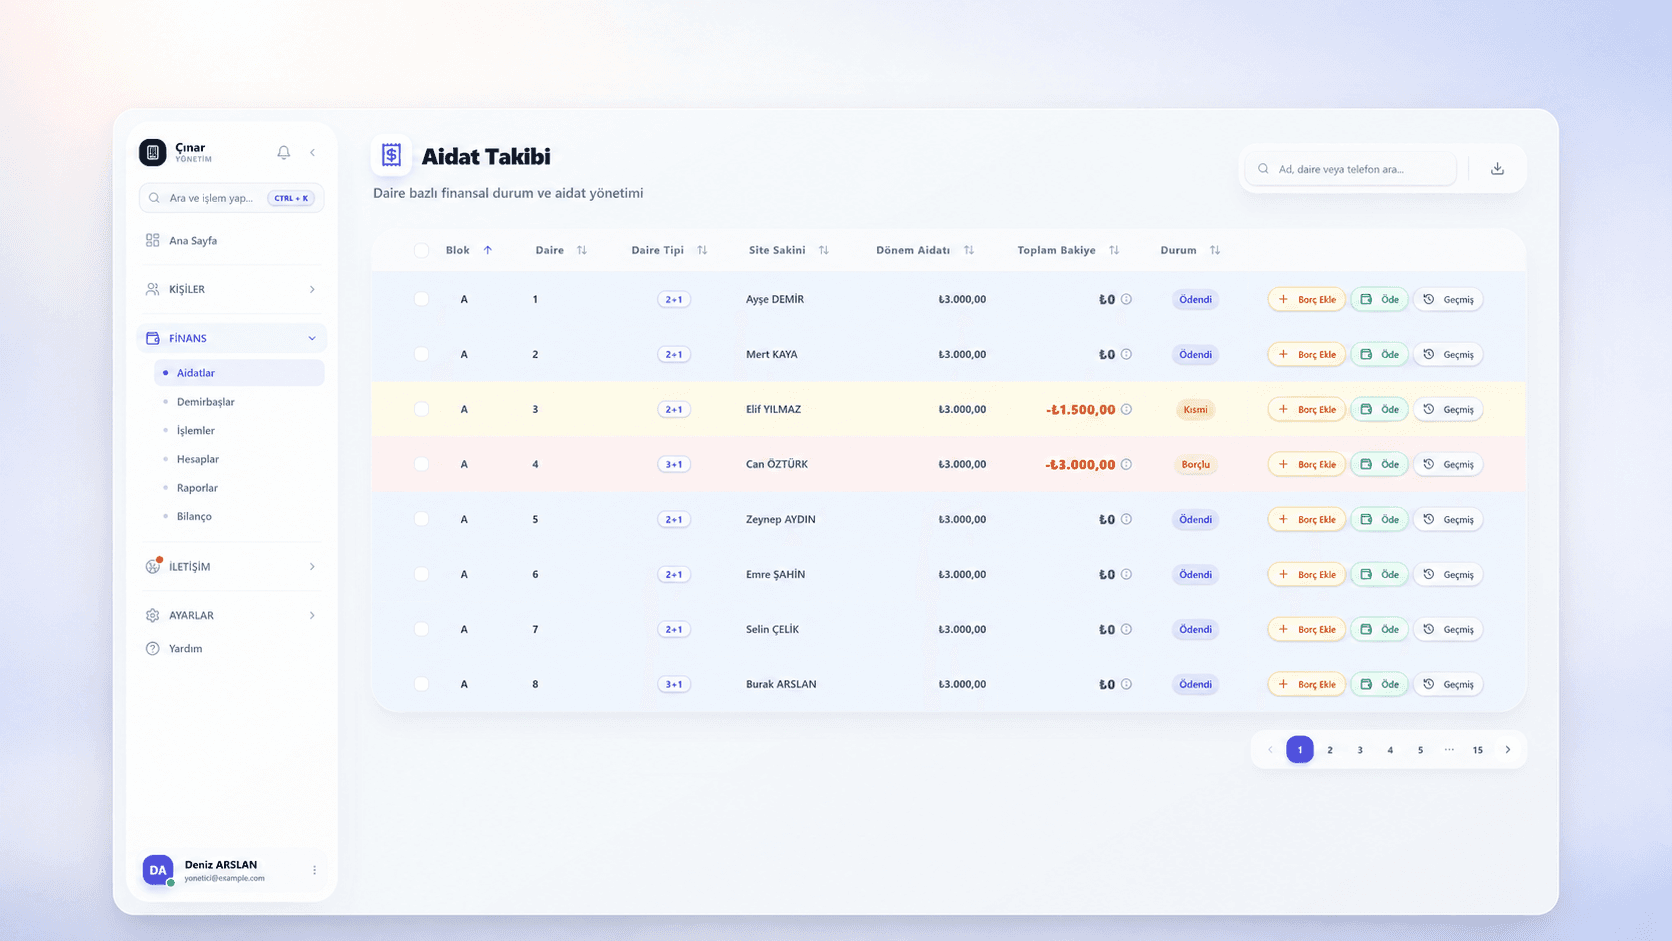Collapse sidebar with the left chevron
Viewport: 1672px width, 941px height.
click(x=313, y=152)
